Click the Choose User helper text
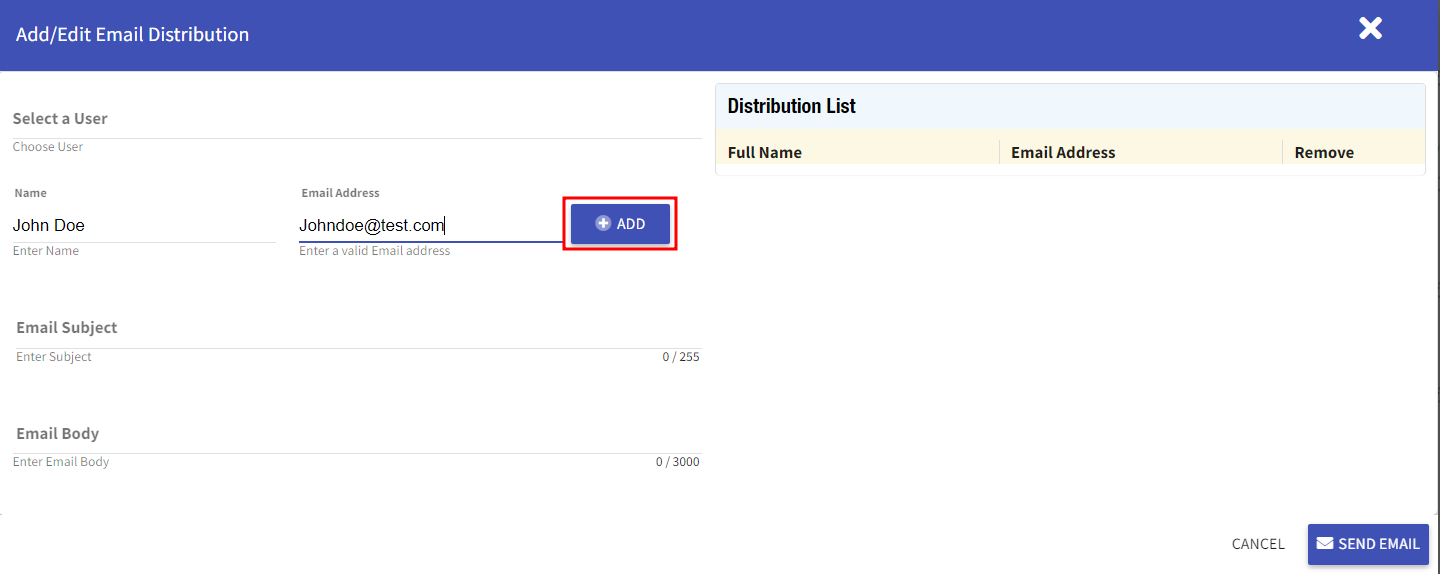The image size is (1440, 574). 48,147
